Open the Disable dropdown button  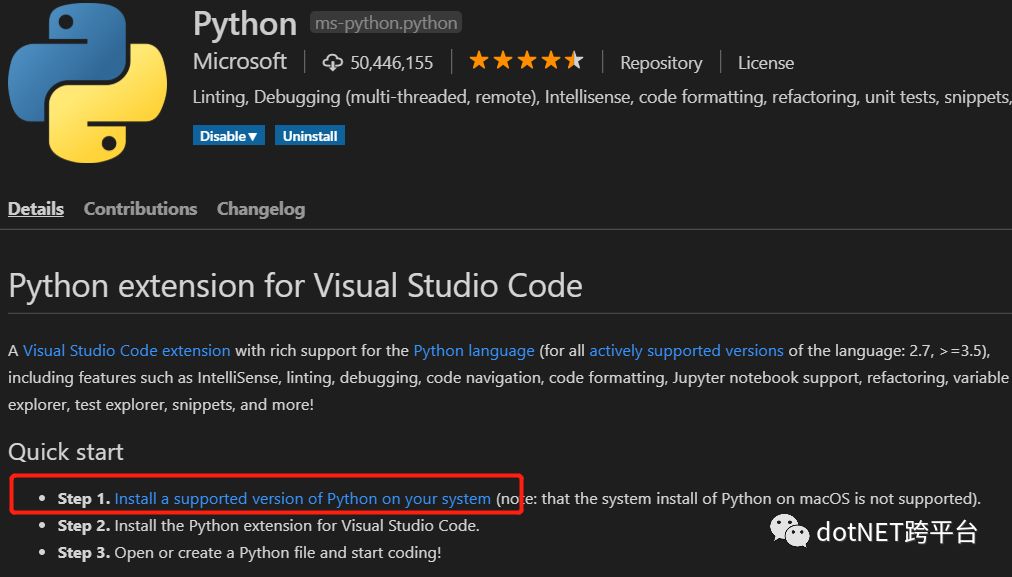point(228,136)
